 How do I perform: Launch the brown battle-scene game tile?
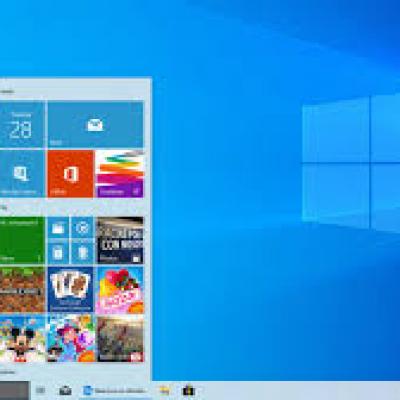[x=120, y=339]
